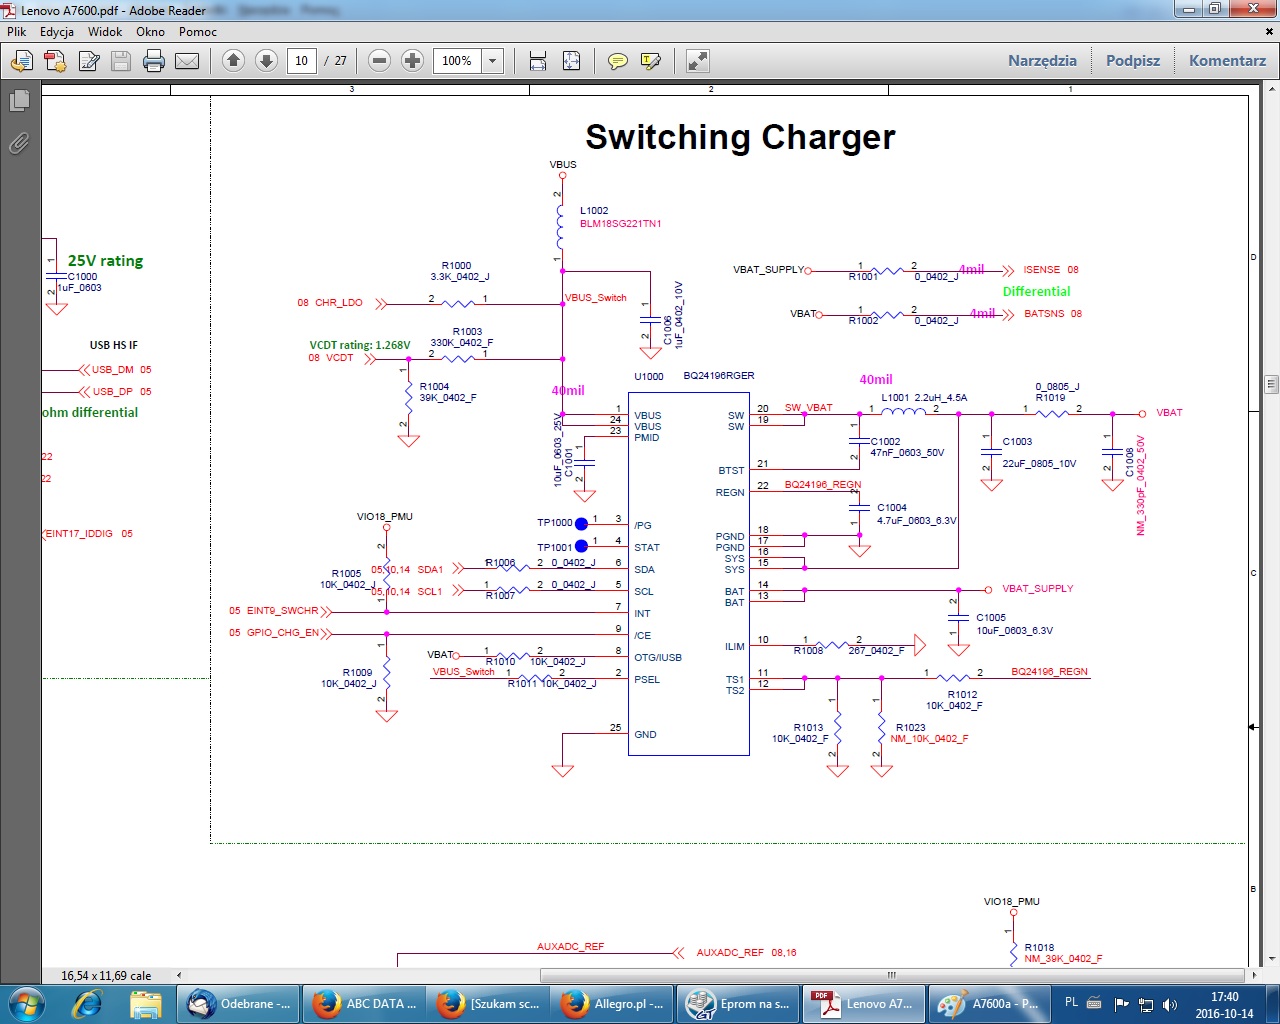
Task: Go to next page arrow
Action: coord(266,61)
